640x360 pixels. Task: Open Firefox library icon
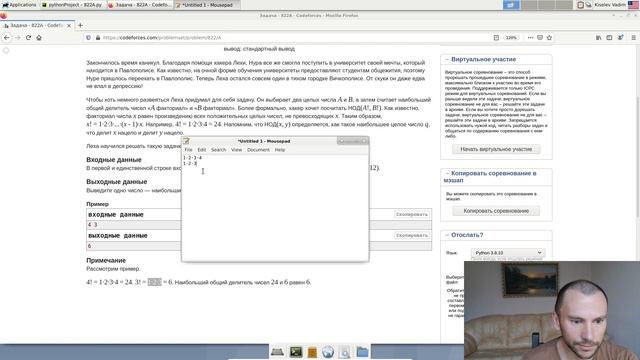pos(598,38)
